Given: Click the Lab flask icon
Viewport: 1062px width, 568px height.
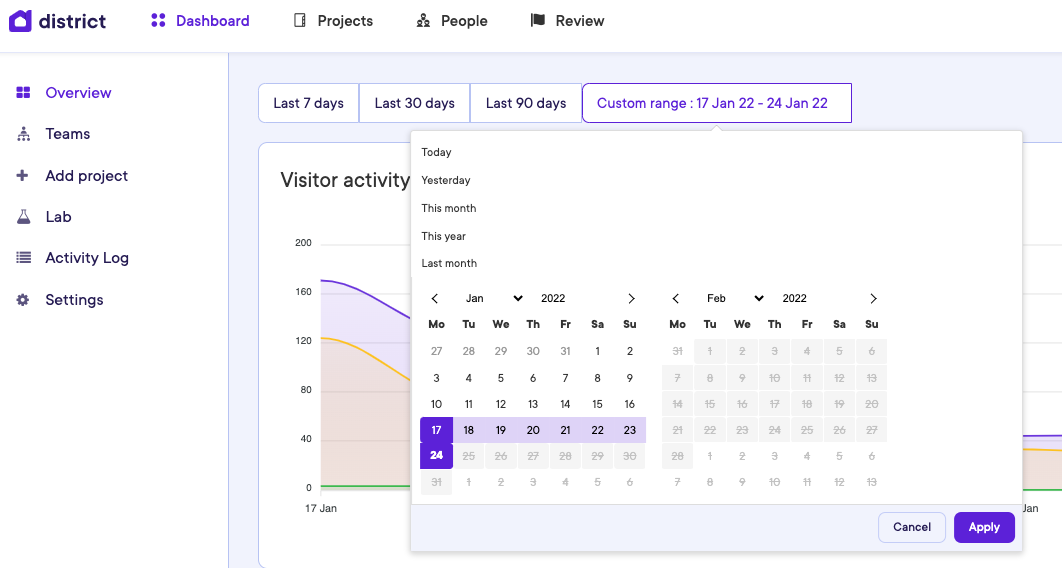Looking at the screenshot, I should tap(23, 217).
